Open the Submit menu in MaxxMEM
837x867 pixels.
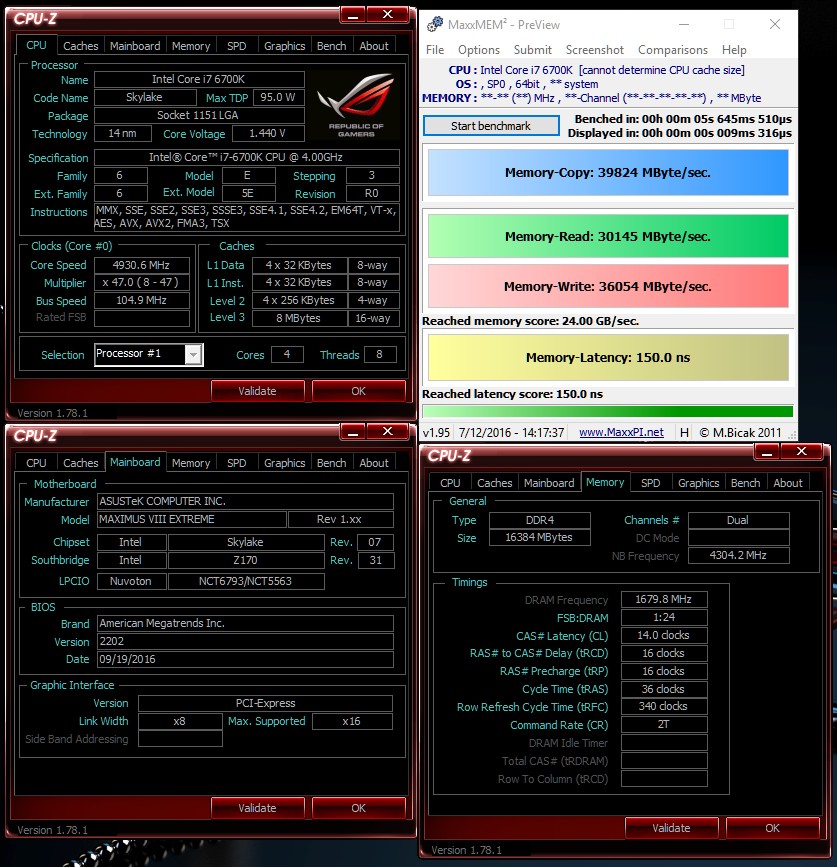pyautogui.click(x=532, y=50)
